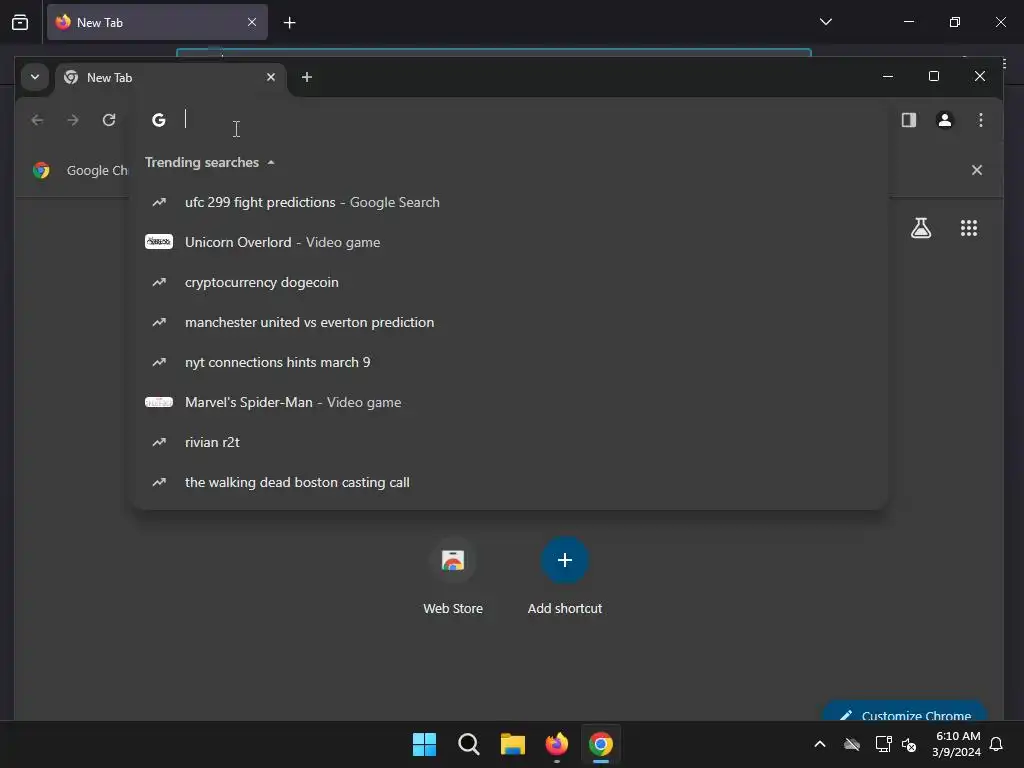Open the OneDrive tray icon
Viewport: 1024px width, 768px height.
[852, 744]
